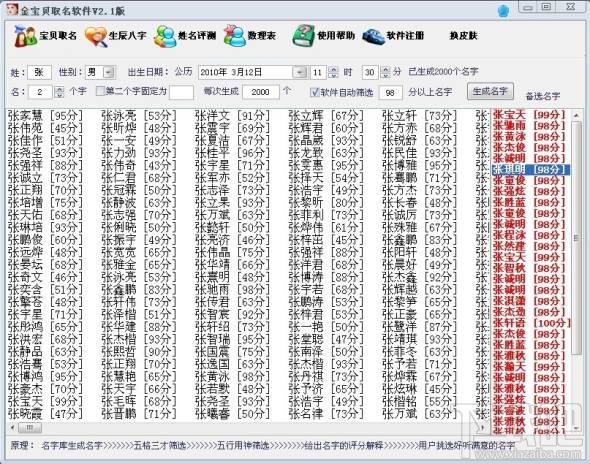Open the 使用帮助 help book icon

(303, 36)
